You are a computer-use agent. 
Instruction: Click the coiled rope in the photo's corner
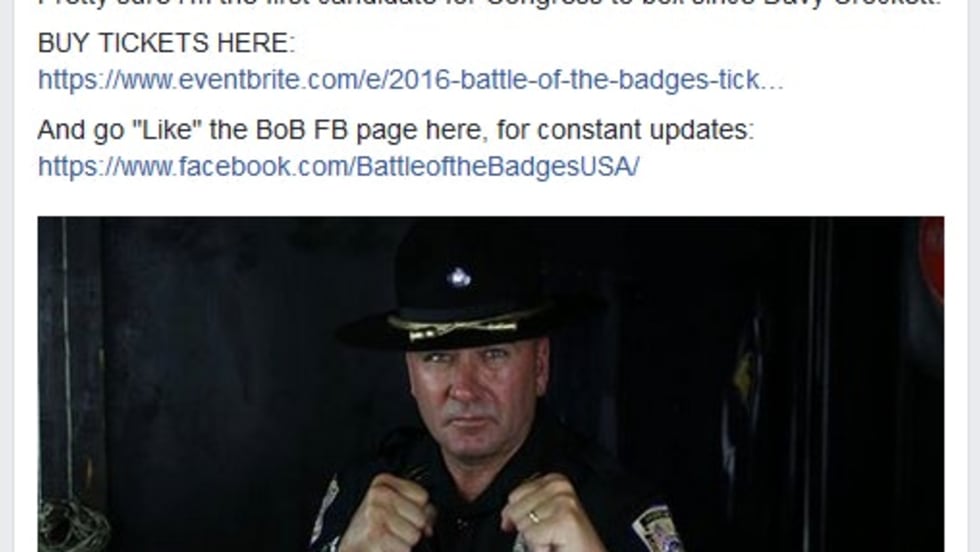[74, 526]
